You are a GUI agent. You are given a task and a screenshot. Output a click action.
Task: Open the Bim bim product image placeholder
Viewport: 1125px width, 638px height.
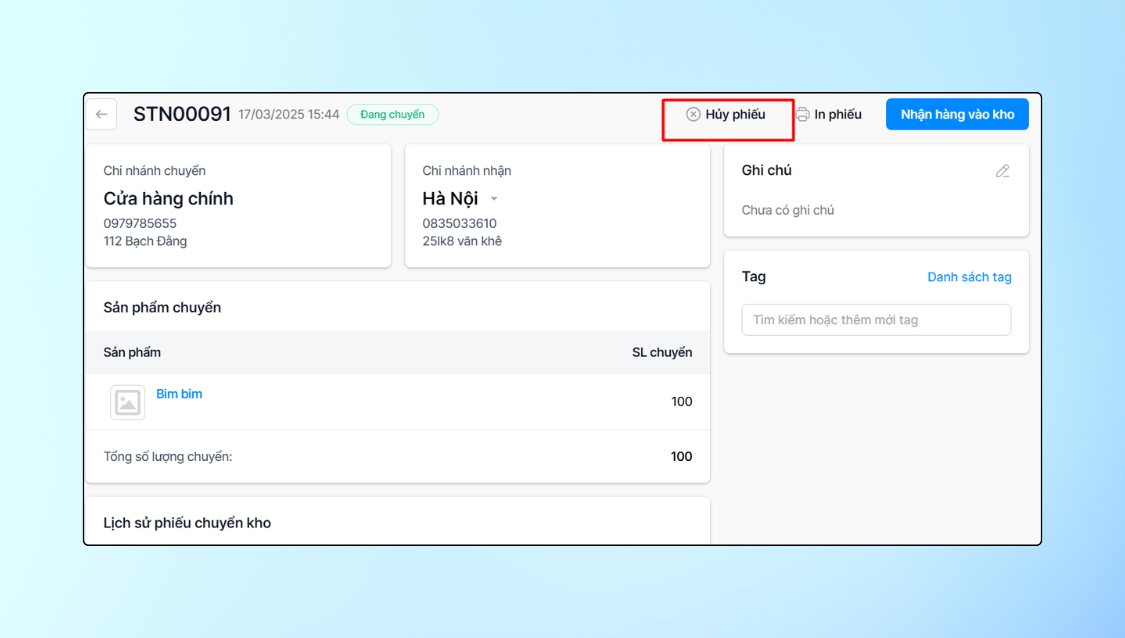(x=128, y=402)
